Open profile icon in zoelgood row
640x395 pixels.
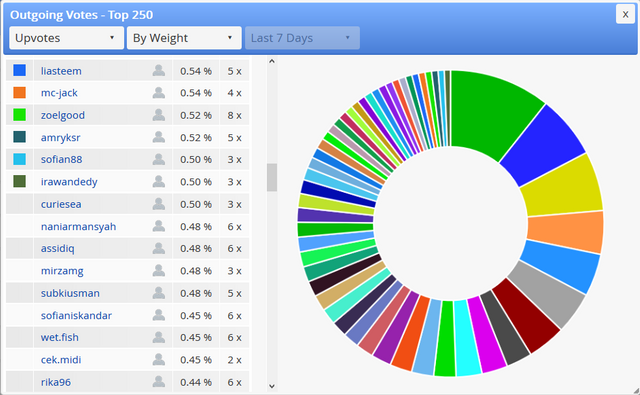[x=159, y=115]
